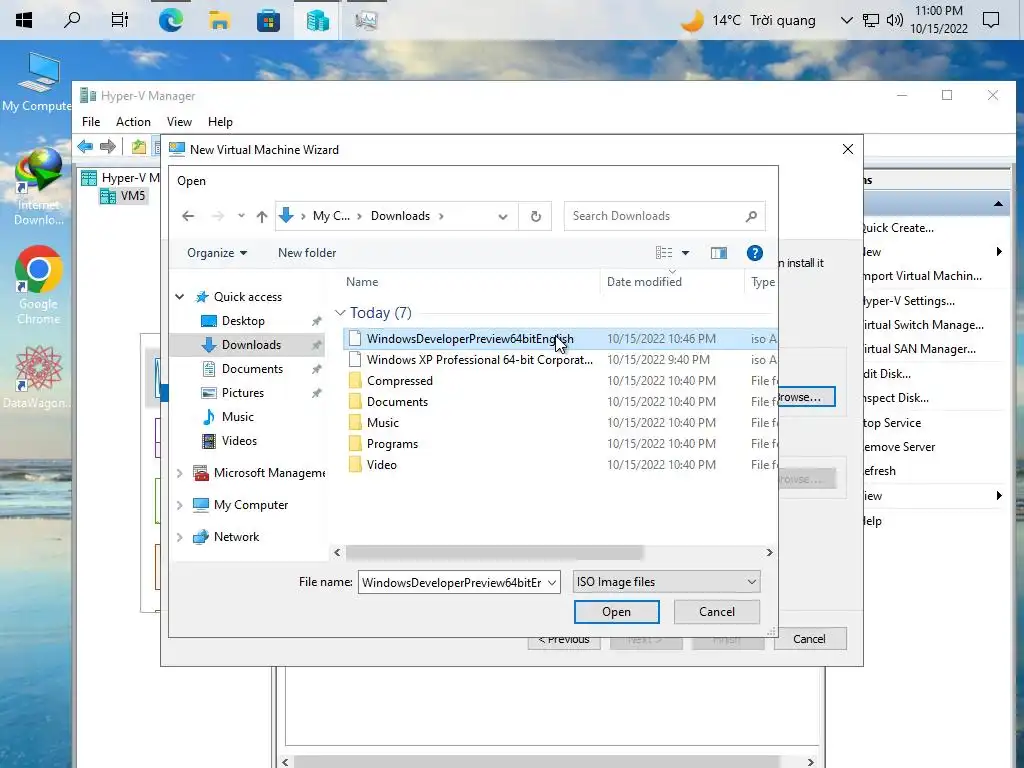Viewport: 1024px width, 768px height.
Task: Change view layout icon
Action: coord(664,253)
